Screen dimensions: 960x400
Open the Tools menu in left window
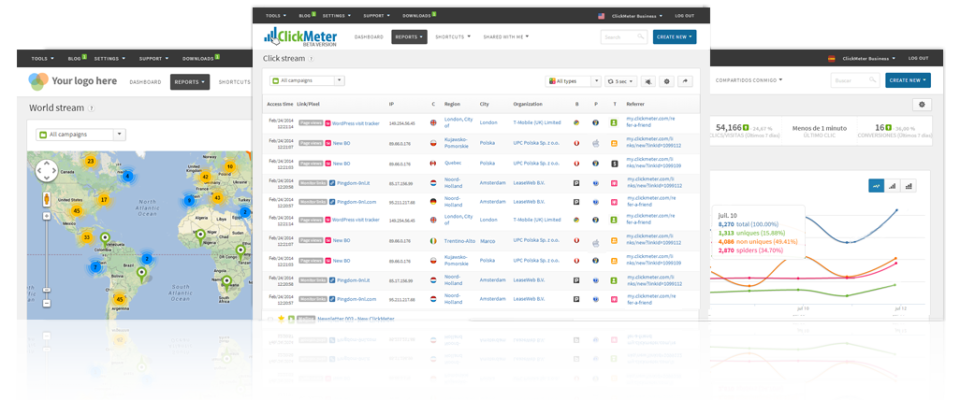(x=43, y=59)
